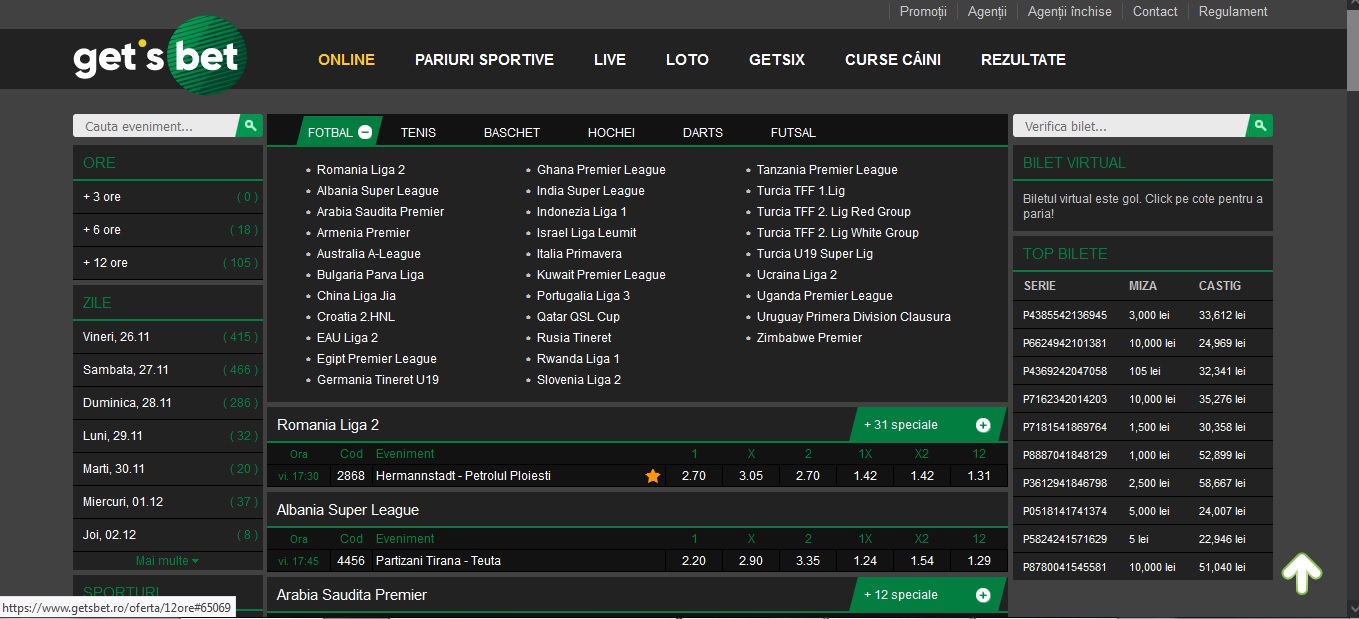Filter events by + 12 ore
Viewport: 1359px width, 619px height.
pos(168,263)
